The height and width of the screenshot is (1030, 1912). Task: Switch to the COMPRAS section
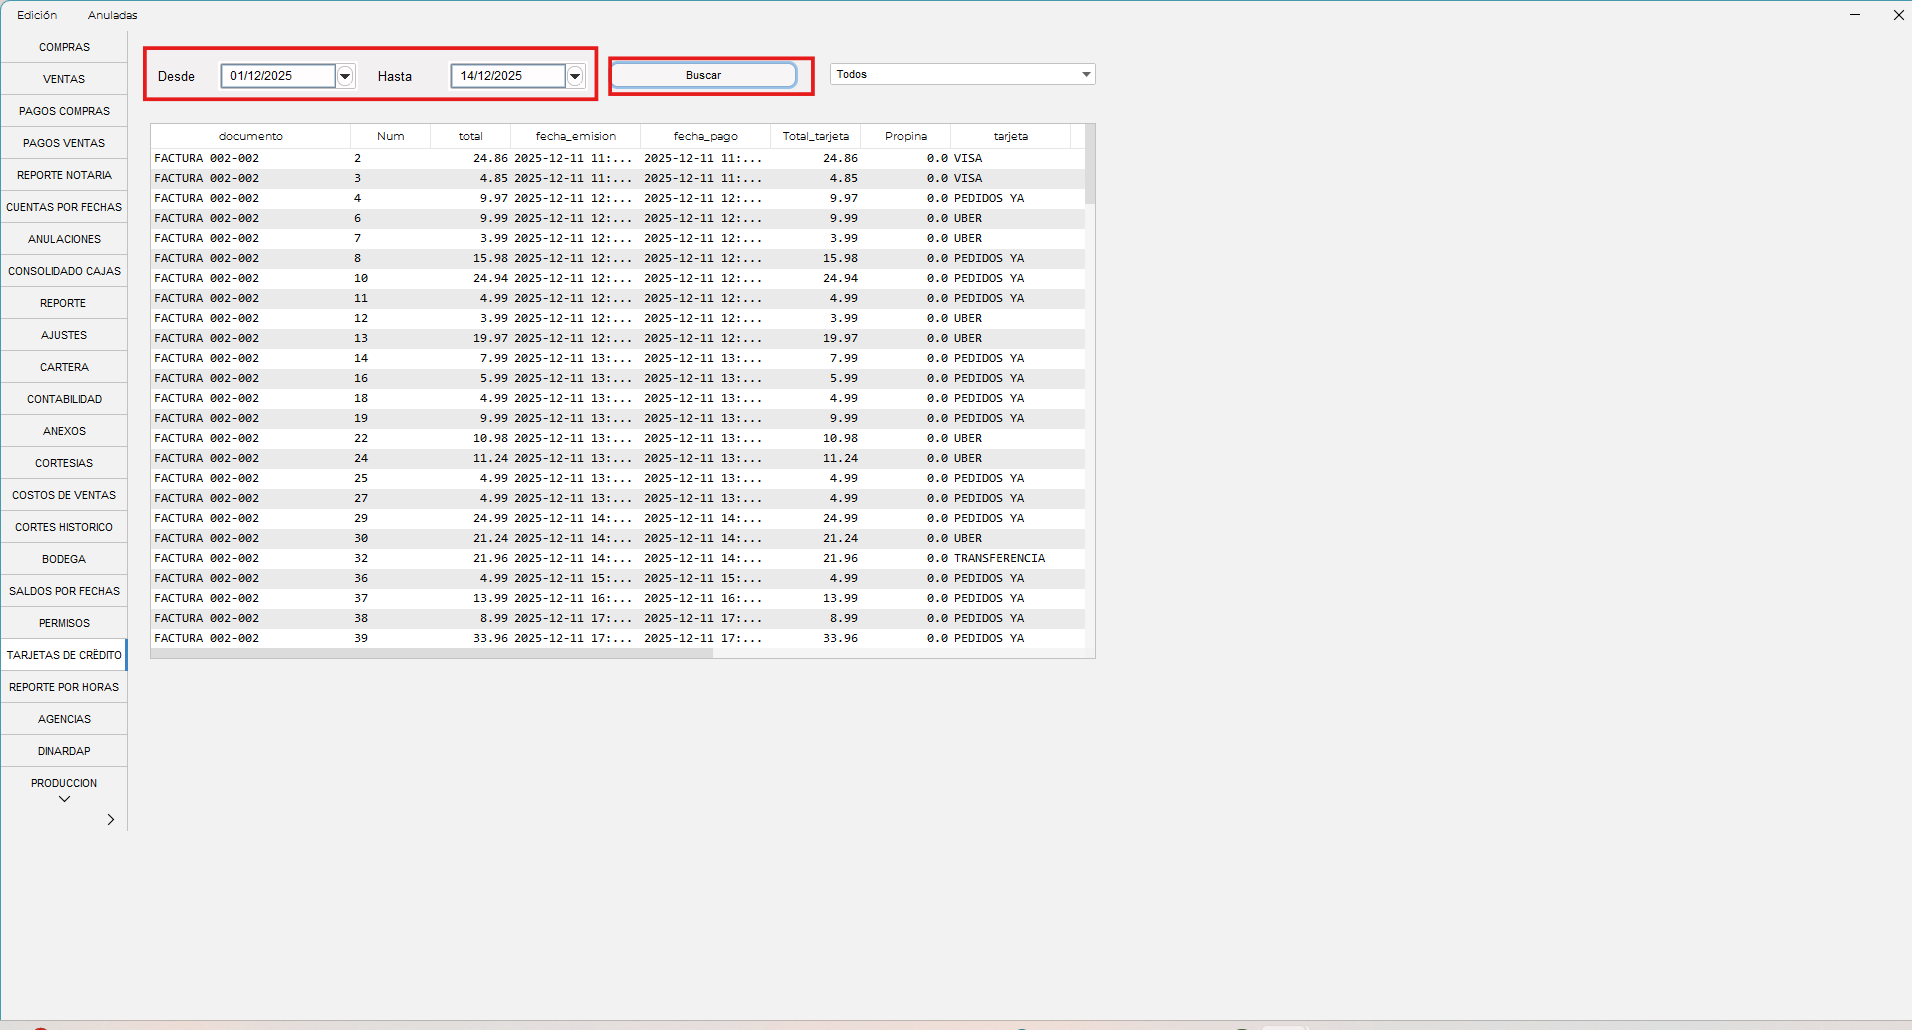point(64,47)
